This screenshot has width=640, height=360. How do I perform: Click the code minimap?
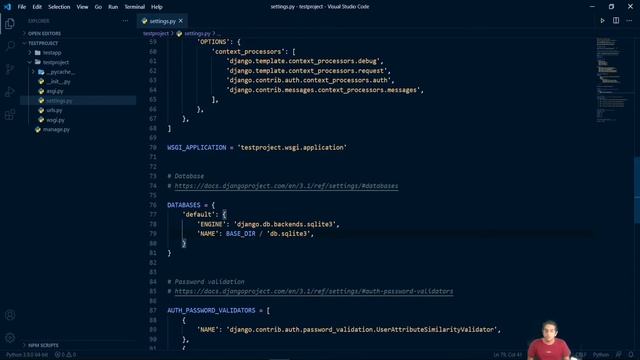pos(613,80)
